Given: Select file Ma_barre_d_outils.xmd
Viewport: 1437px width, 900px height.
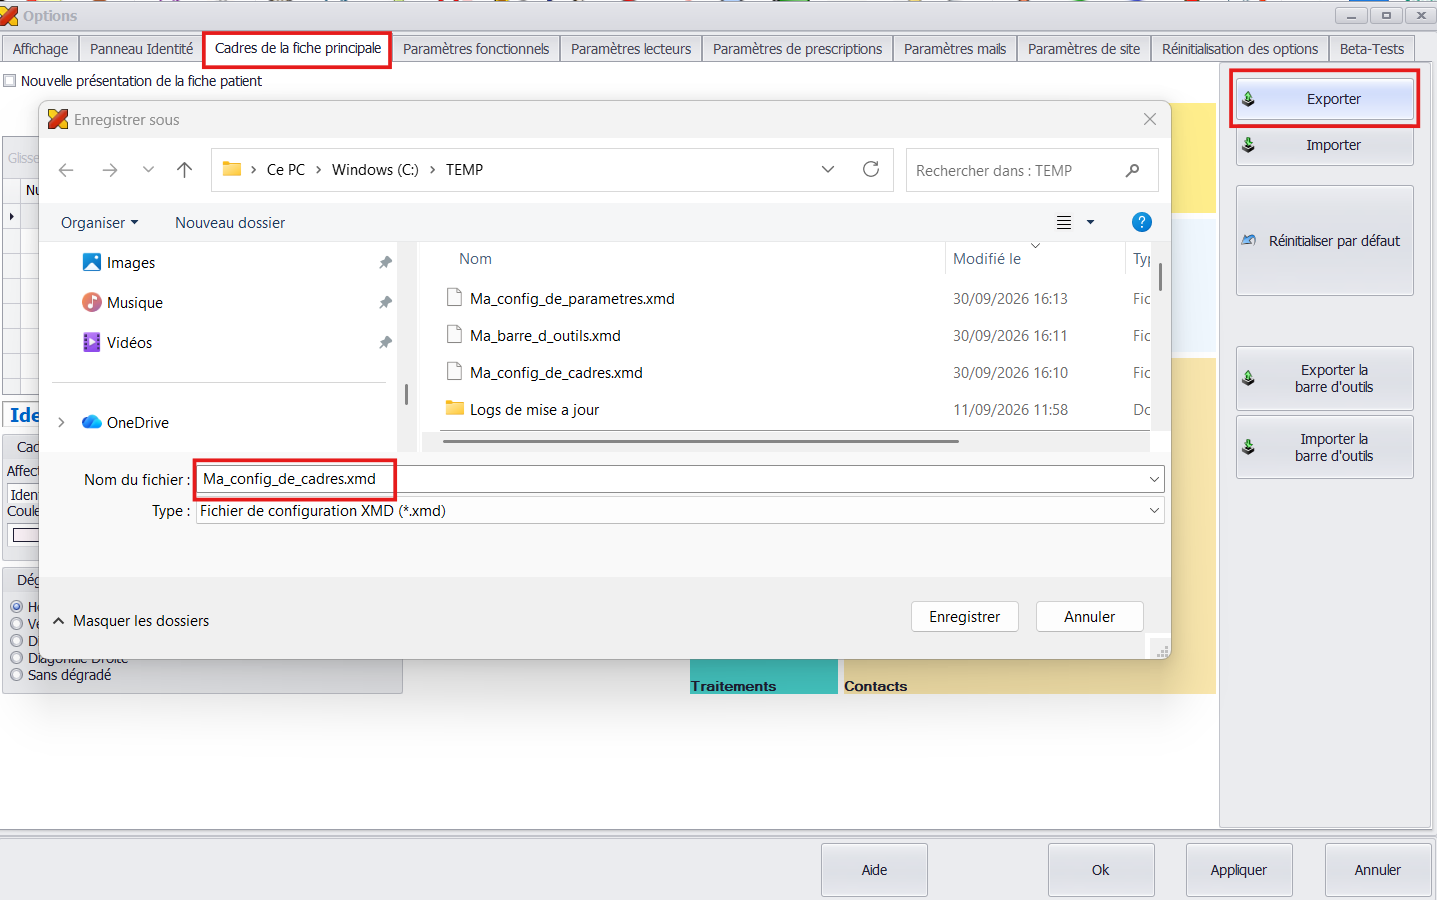Looking at the screenshot, I should point(545,336).
